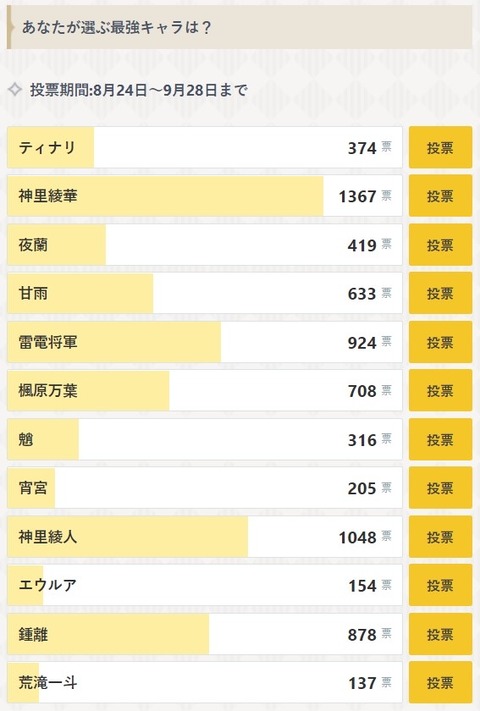Cast vote for 魈 via 投票
The height and width of the screenshot is (711, 480).
[440, 439]
